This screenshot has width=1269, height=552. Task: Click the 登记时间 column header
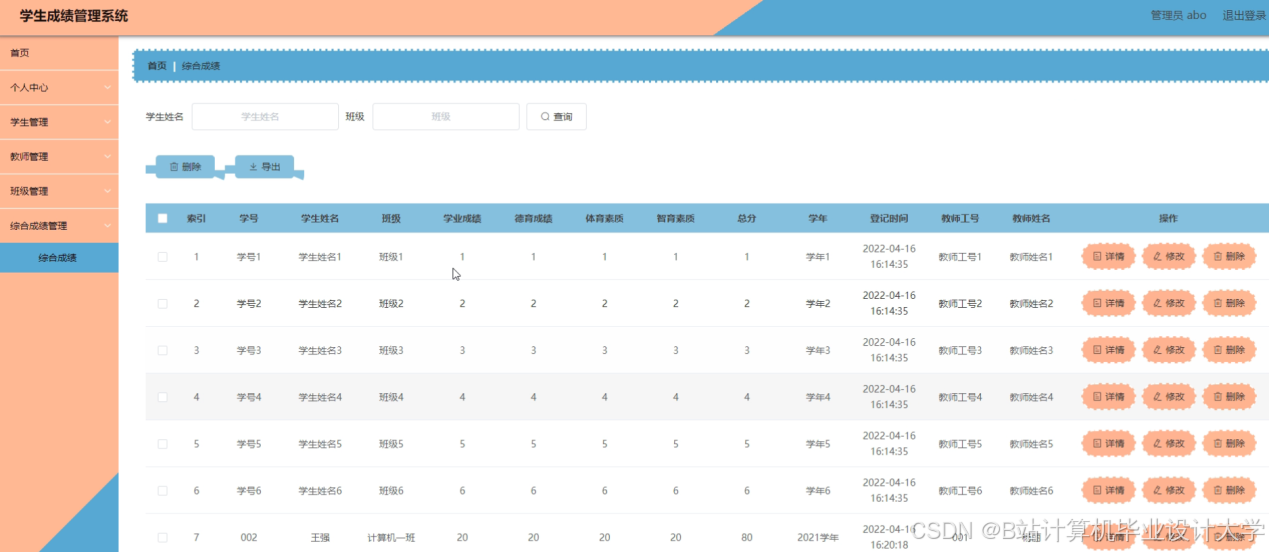click(x=888, y=218)
